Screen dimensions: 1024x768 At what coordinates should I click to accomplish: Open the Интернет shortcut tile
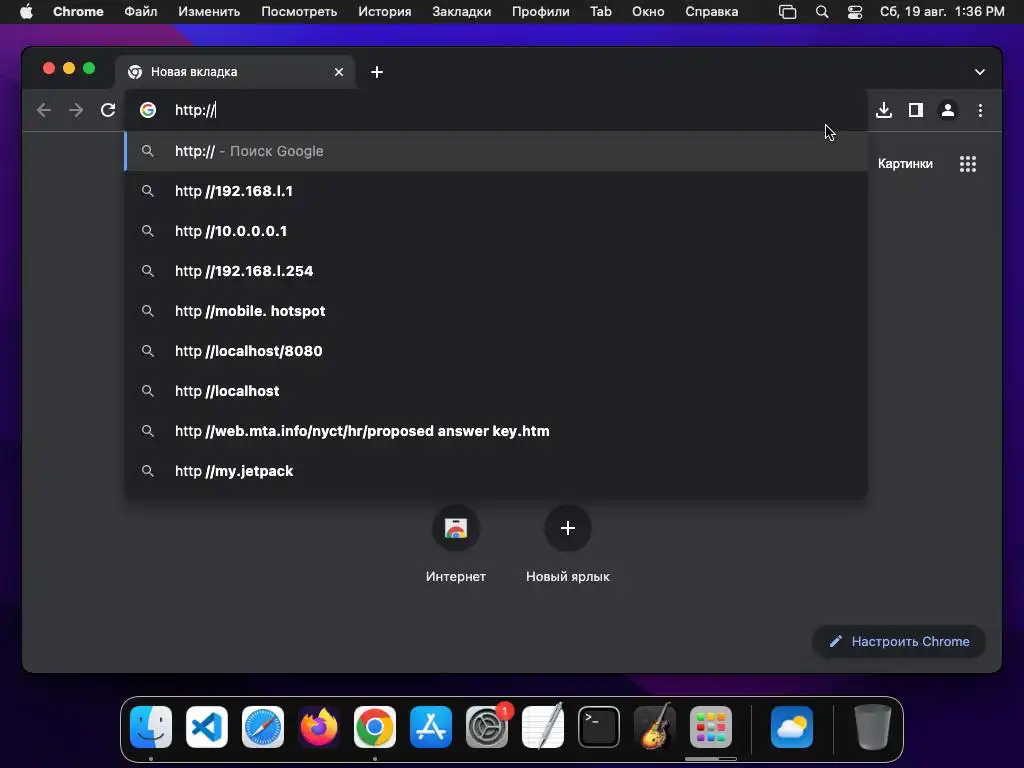point(456,543)
